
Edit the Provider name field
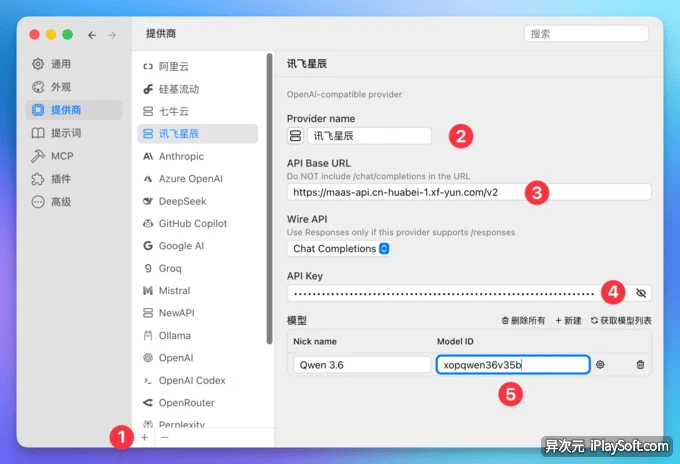[369, 136]
